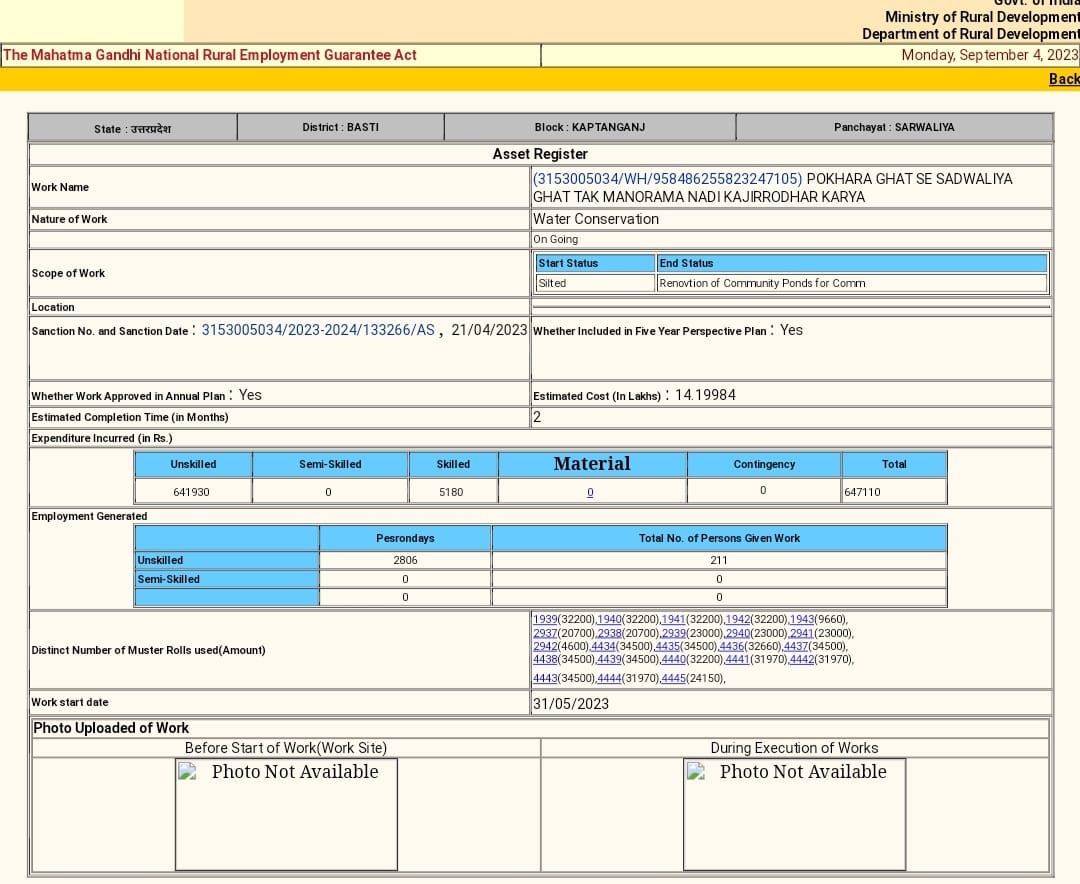Open muster roll 2938 link
Screen dimensions: 1080x884
coord(610,633)
